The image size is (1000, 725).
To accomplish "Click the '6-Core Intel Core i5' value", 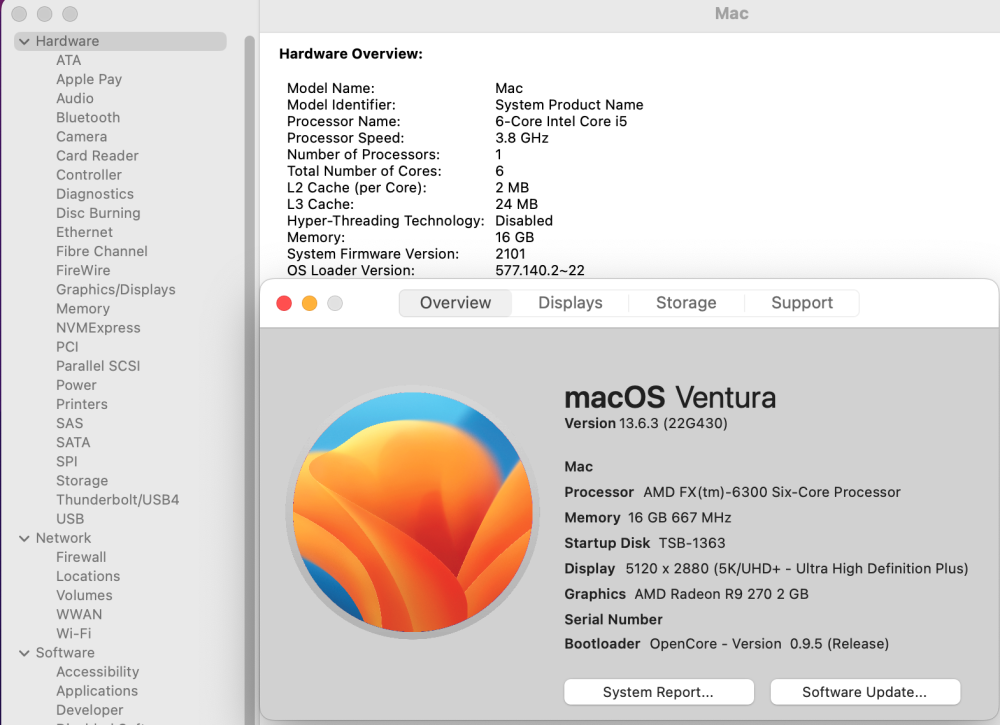I will pos(561,122).
